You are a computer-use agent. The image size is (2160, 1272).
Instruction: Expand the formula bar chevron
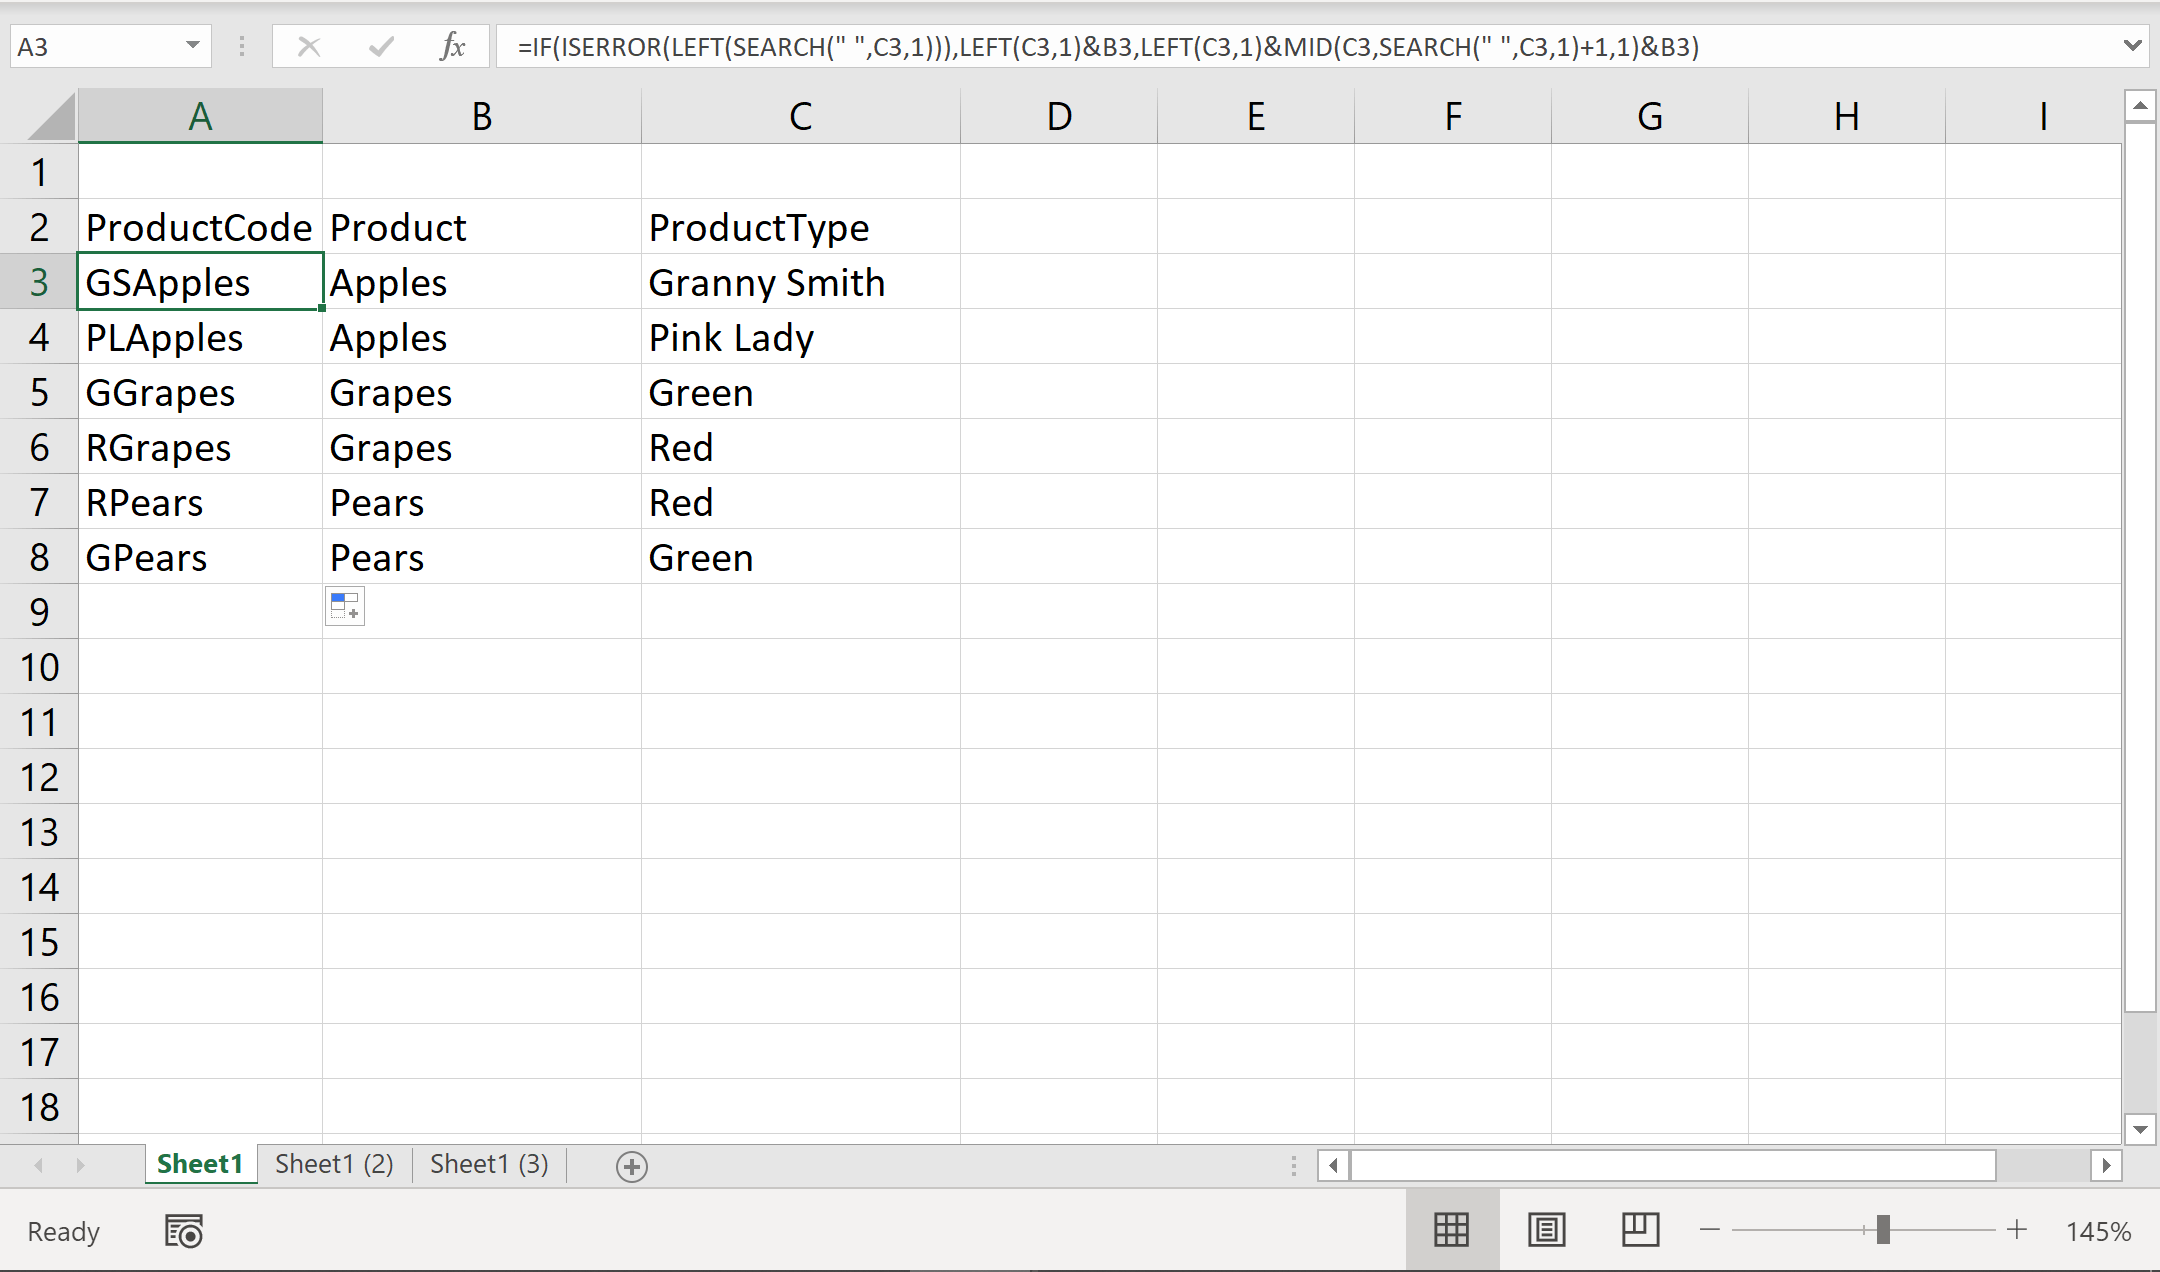point(2132,46)
